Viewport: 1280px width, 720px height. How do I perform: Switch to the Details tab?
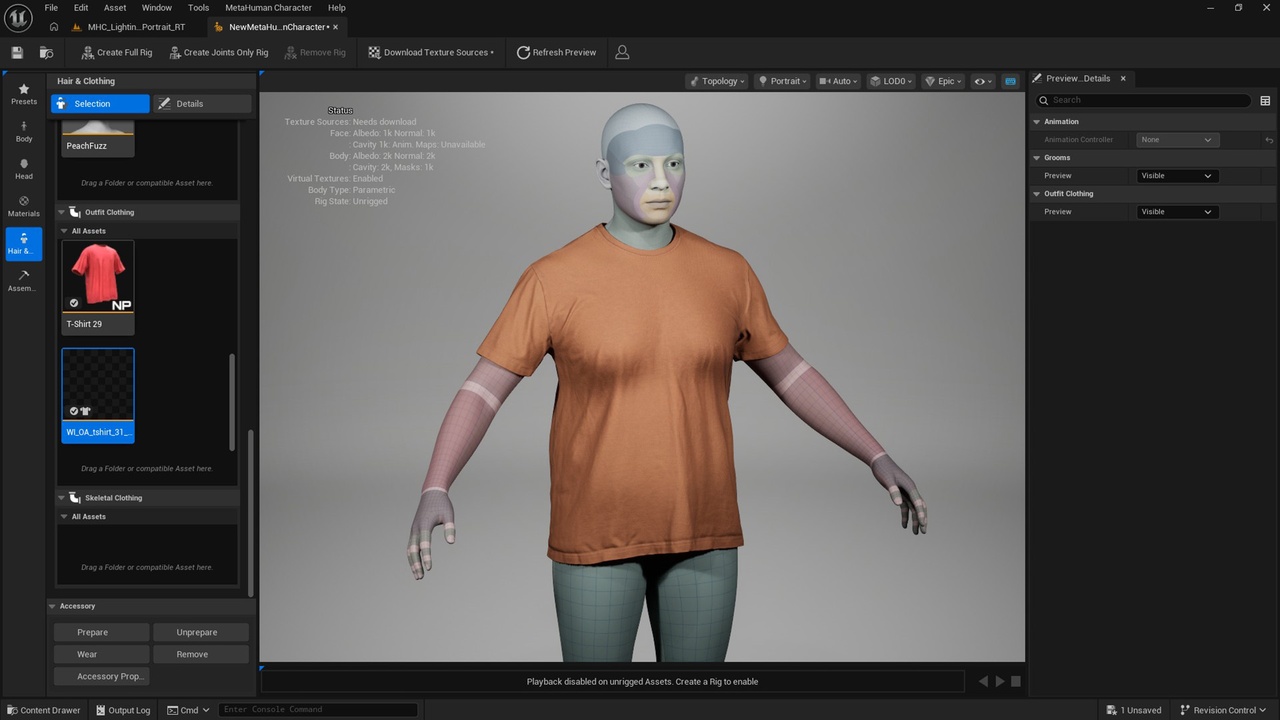coord(202,104)
